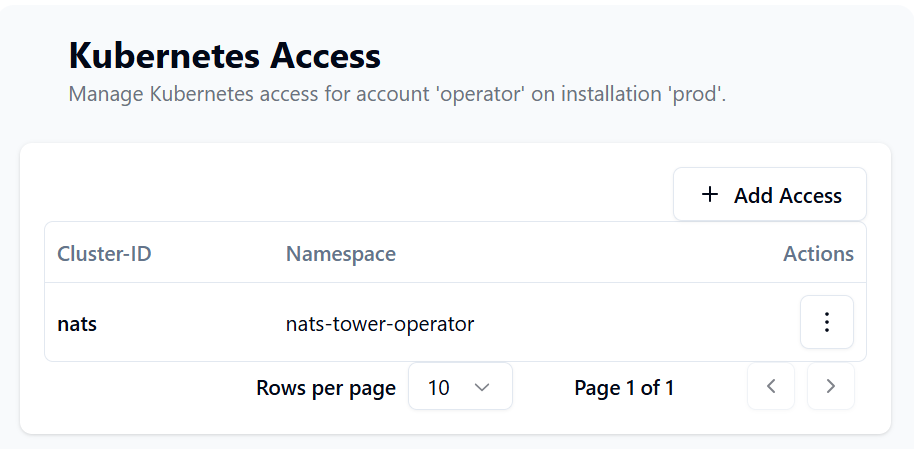Screen dimensions: 914x449
Task: Click the Actions column header
Action: tap(818, 254)
